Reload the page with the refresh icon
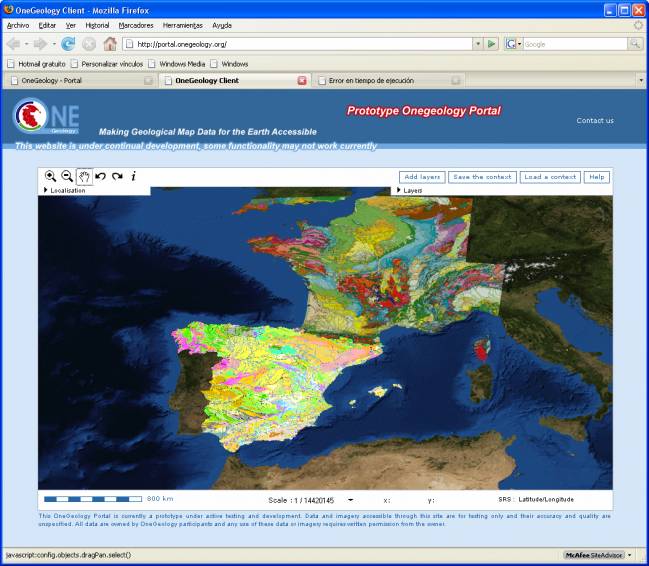 coord(68,43)
